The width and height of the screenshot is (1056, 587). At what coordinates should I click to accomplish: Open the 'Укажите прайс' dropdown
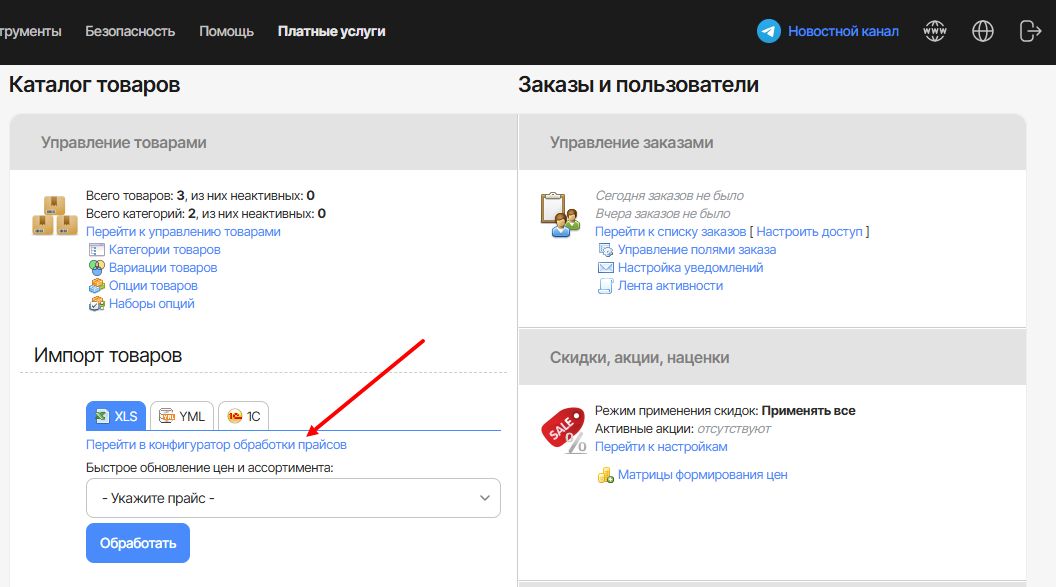293,498
